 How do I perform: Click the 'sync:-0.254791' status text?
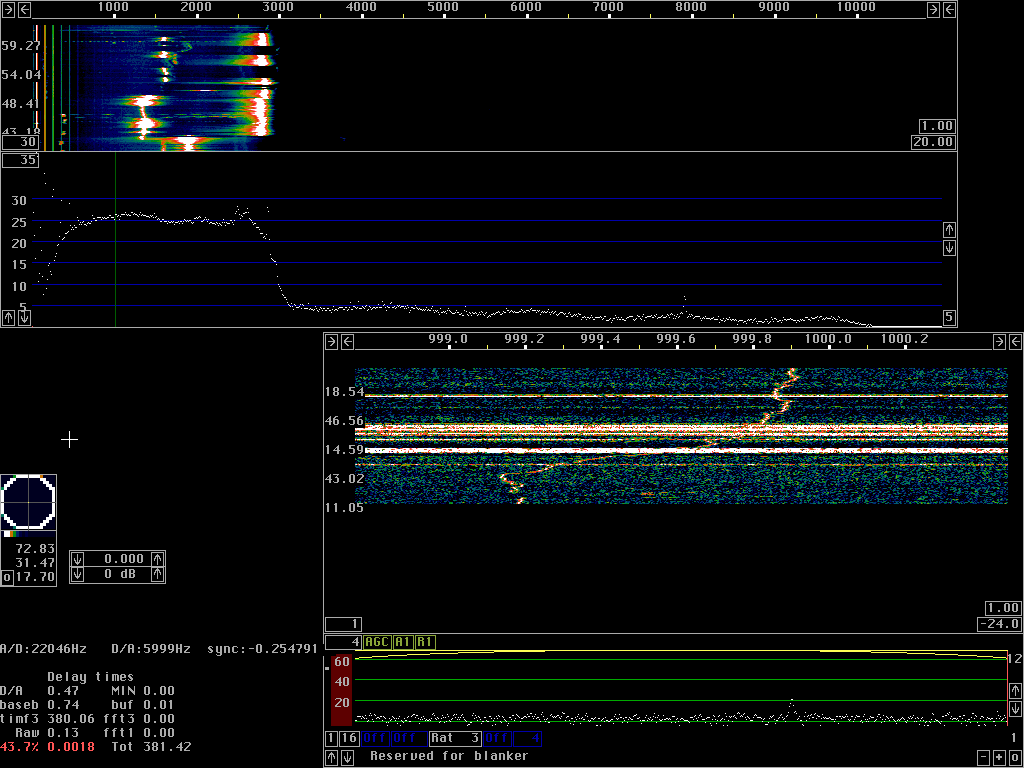(x=263, y=648)
